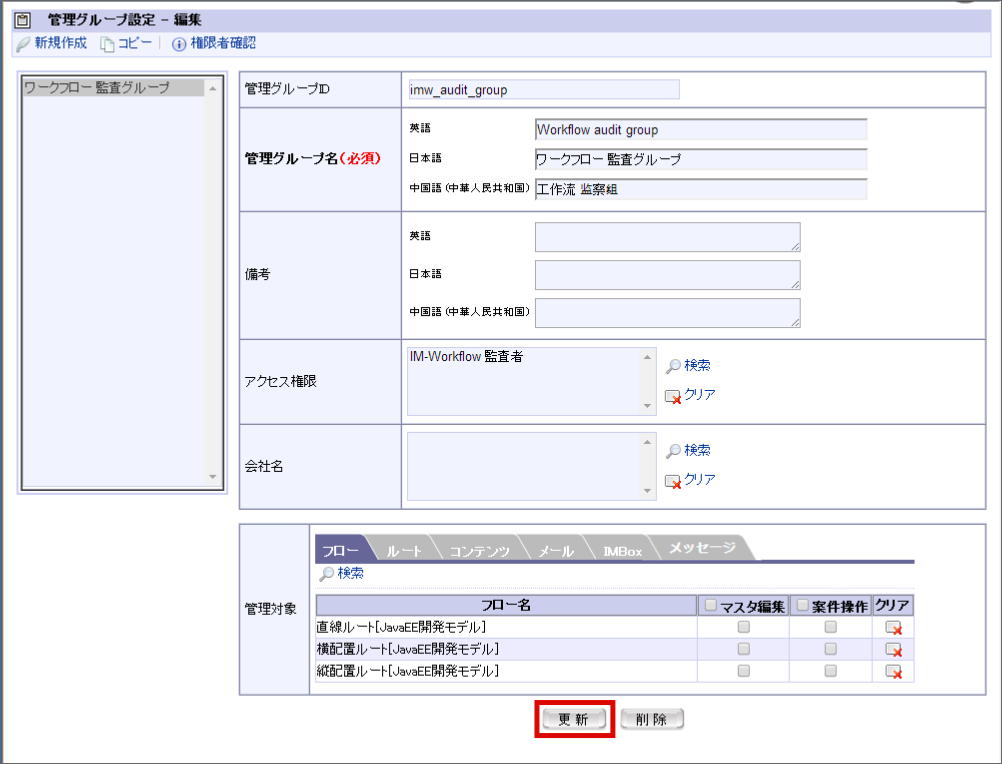Screen dimensions: 1002x764
Task: Click the 備考 English text area
Action: (668, 237)
